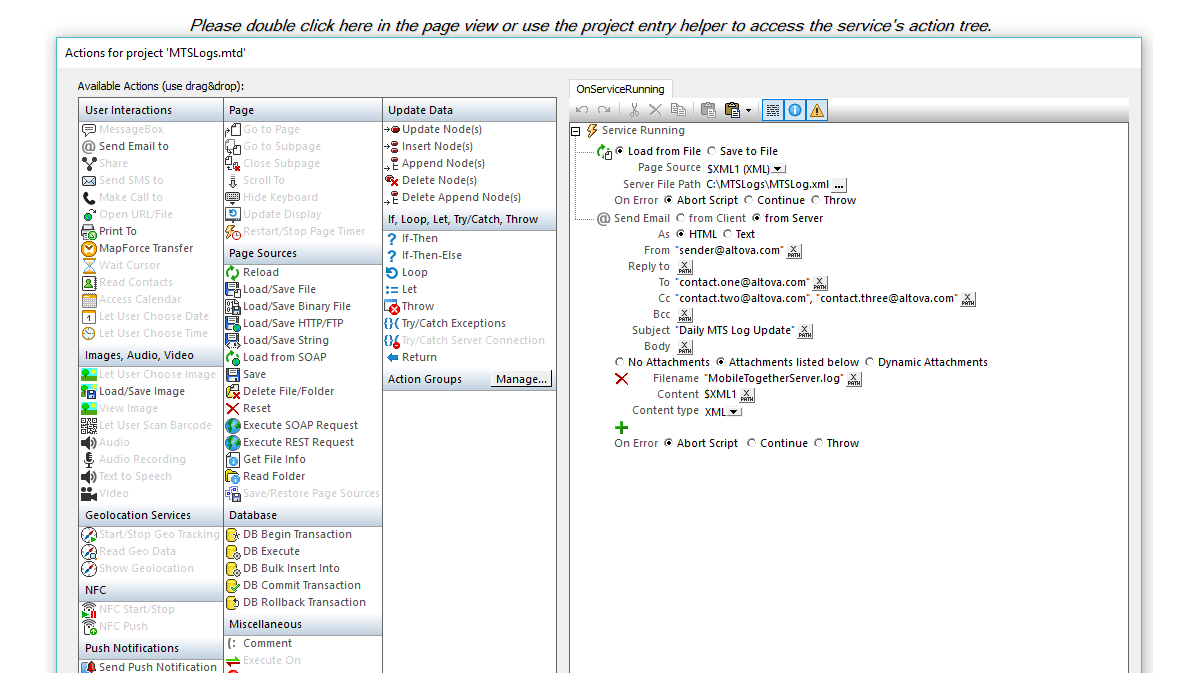Toggle the yellow warning triangle icon
The height and width of the screenshot is (673, 1198).
(818, 110)
